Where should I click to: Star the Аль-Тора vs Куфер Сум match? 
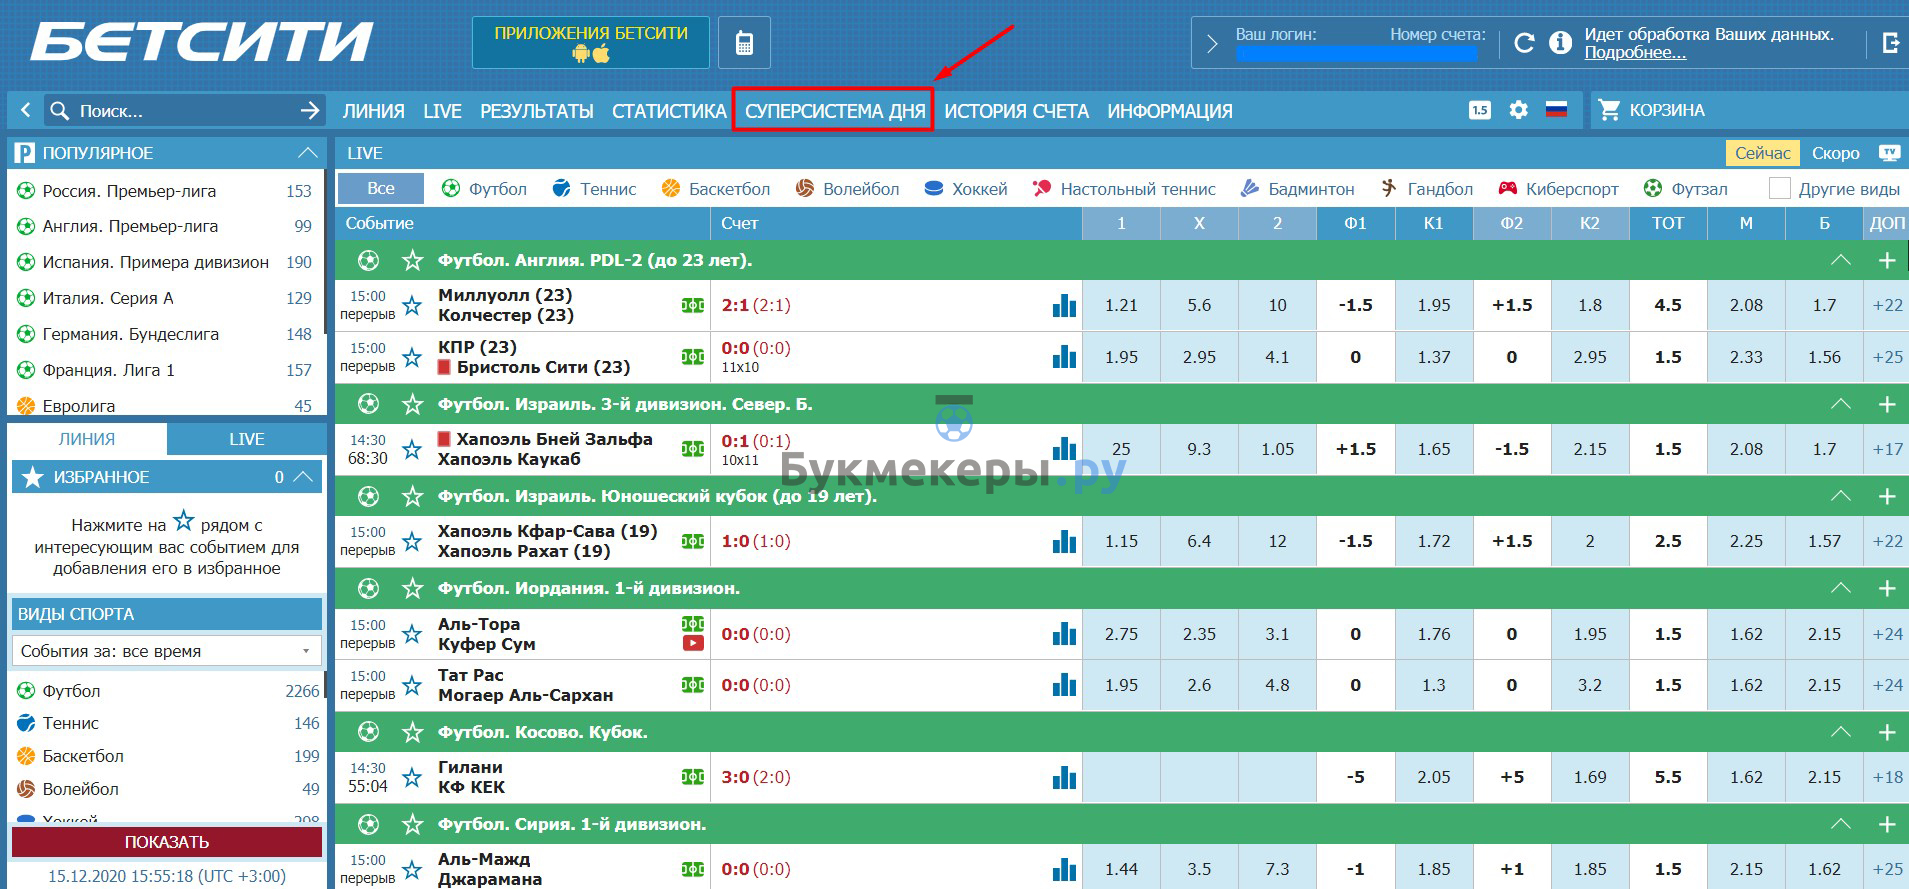tap(411, 634)
